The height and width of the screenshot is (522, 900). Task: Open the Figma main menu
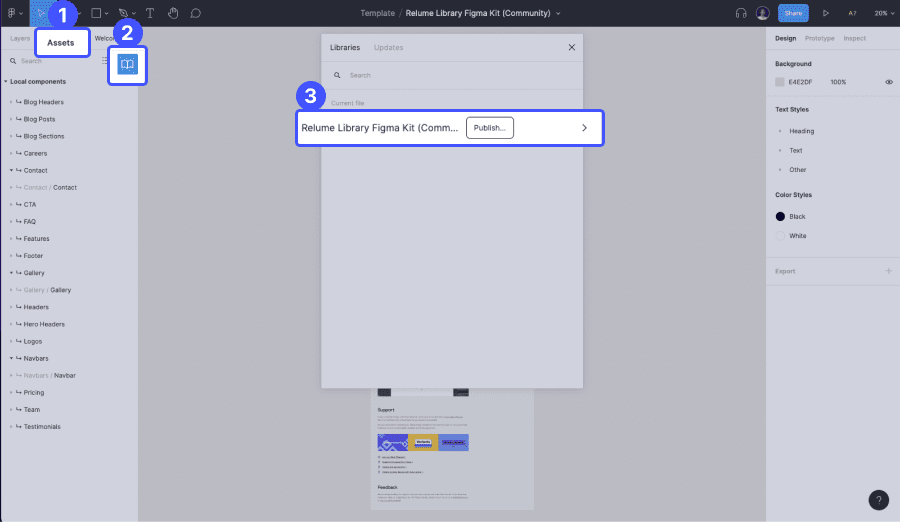12,13
